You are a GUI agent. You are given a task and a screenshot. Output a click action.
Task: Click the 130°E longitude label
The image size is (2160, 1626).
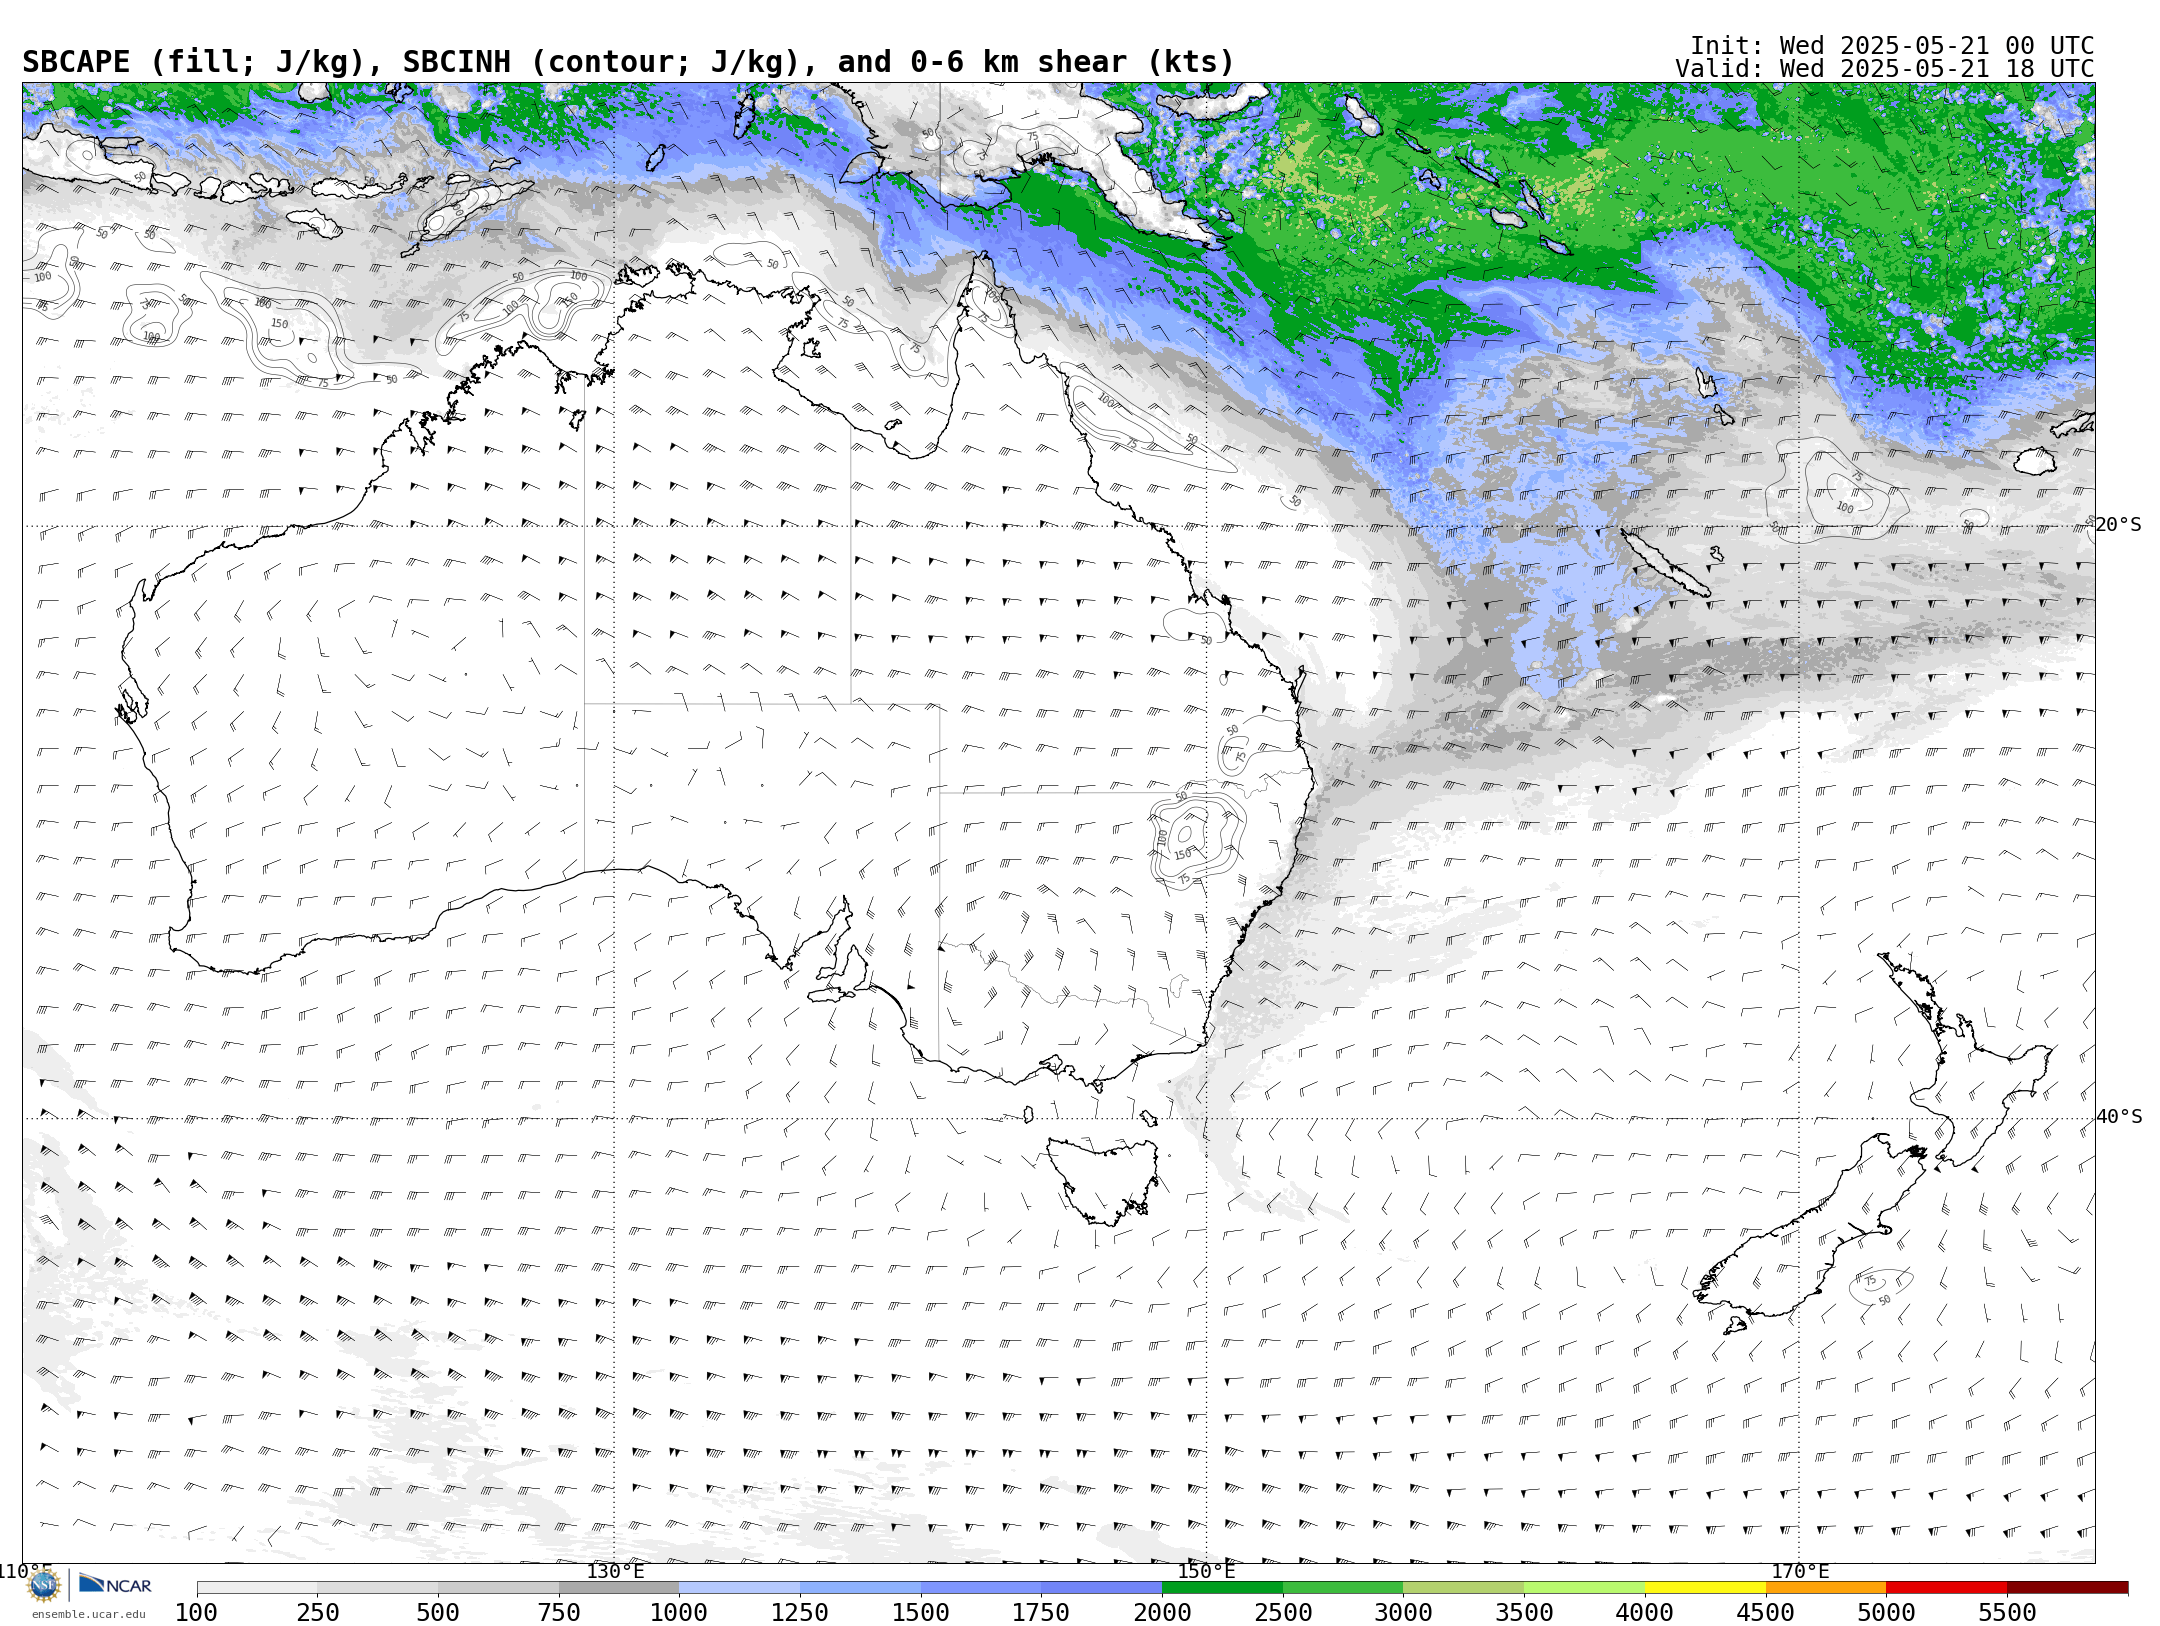coord(615,1571)
